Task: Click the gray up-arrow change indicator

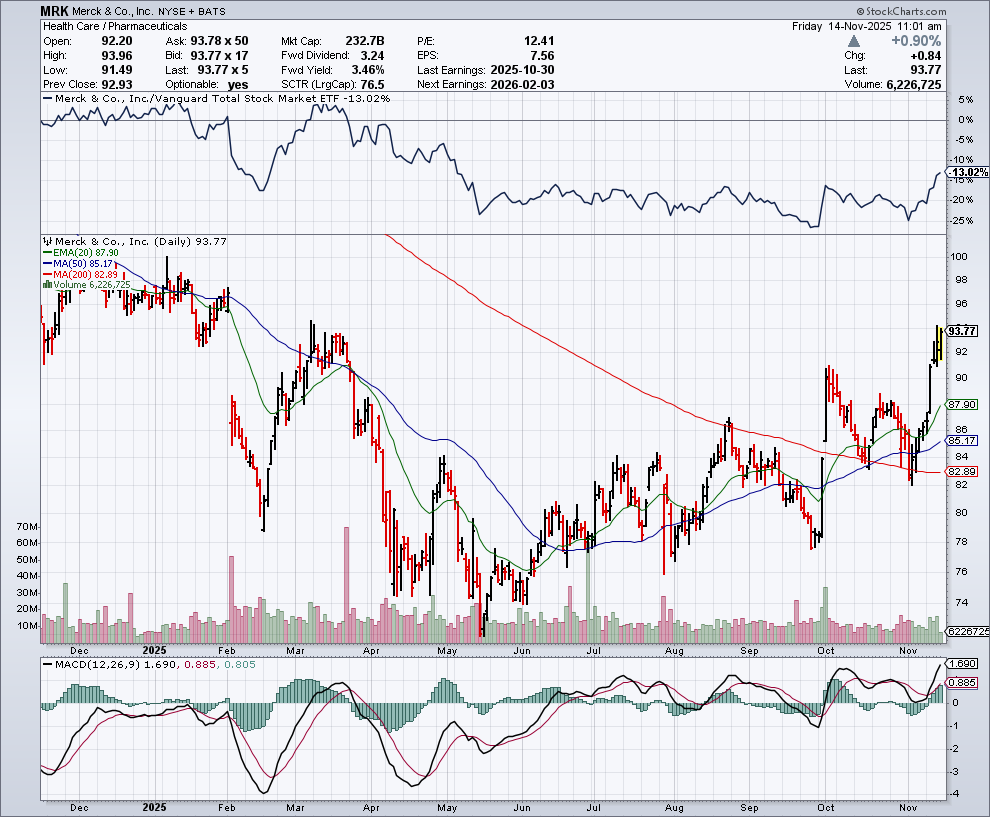Action: (x=852, y=41)
